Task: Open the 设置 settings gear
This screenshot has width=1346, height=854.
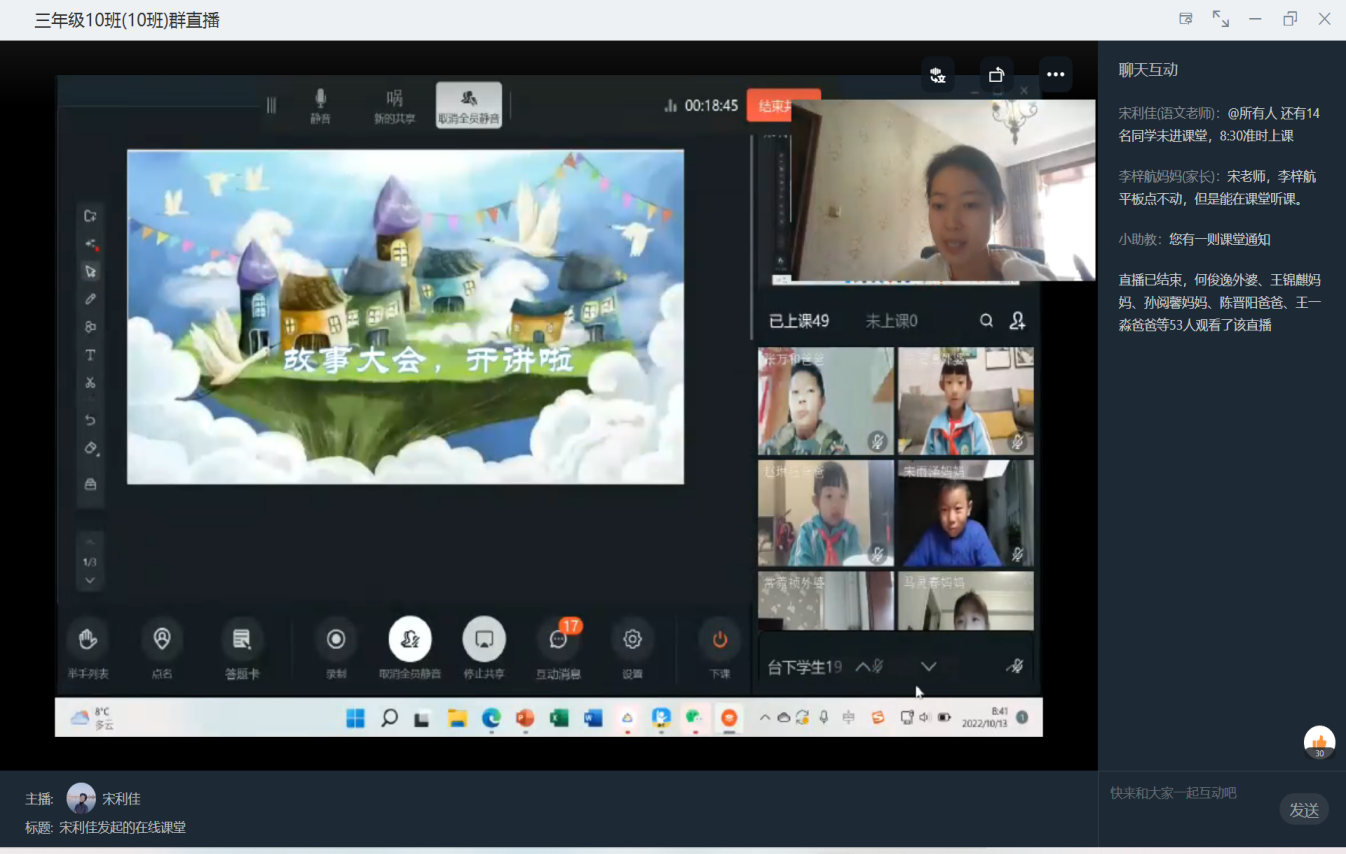Action: 632,640
